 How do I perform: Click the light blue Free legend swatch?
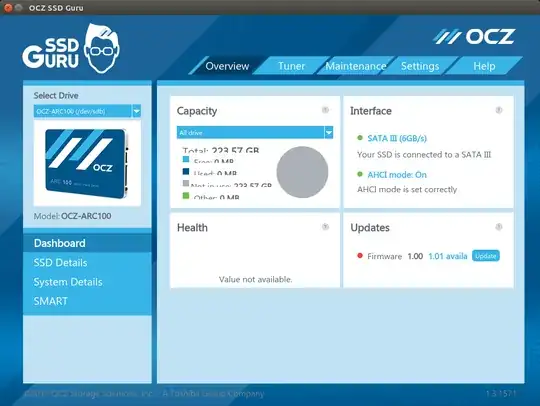[186, 159]
